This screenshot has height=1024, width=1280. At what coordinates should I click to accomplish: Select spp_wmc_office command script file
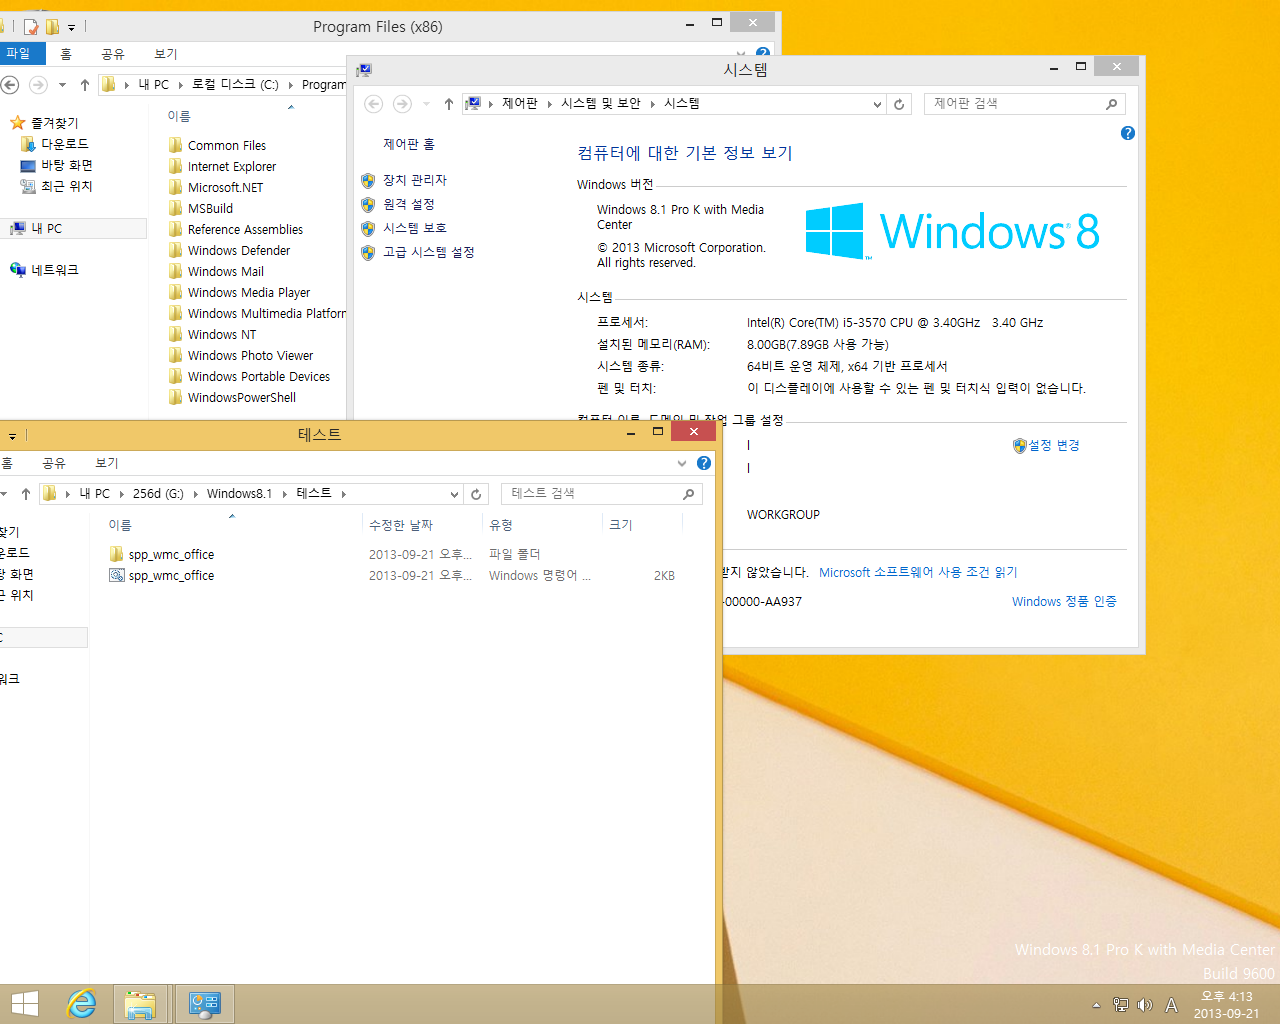(x=171, y=576)
